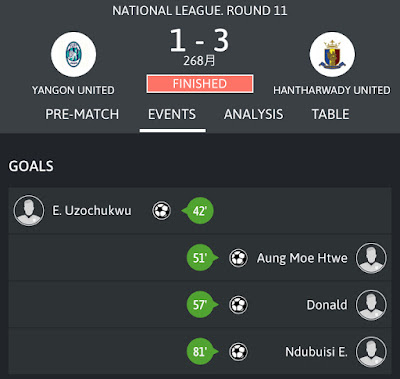Select the 81' goal minute marker
Image resolution: width=400 pixels, height=379 pixels.
[201, 352]
